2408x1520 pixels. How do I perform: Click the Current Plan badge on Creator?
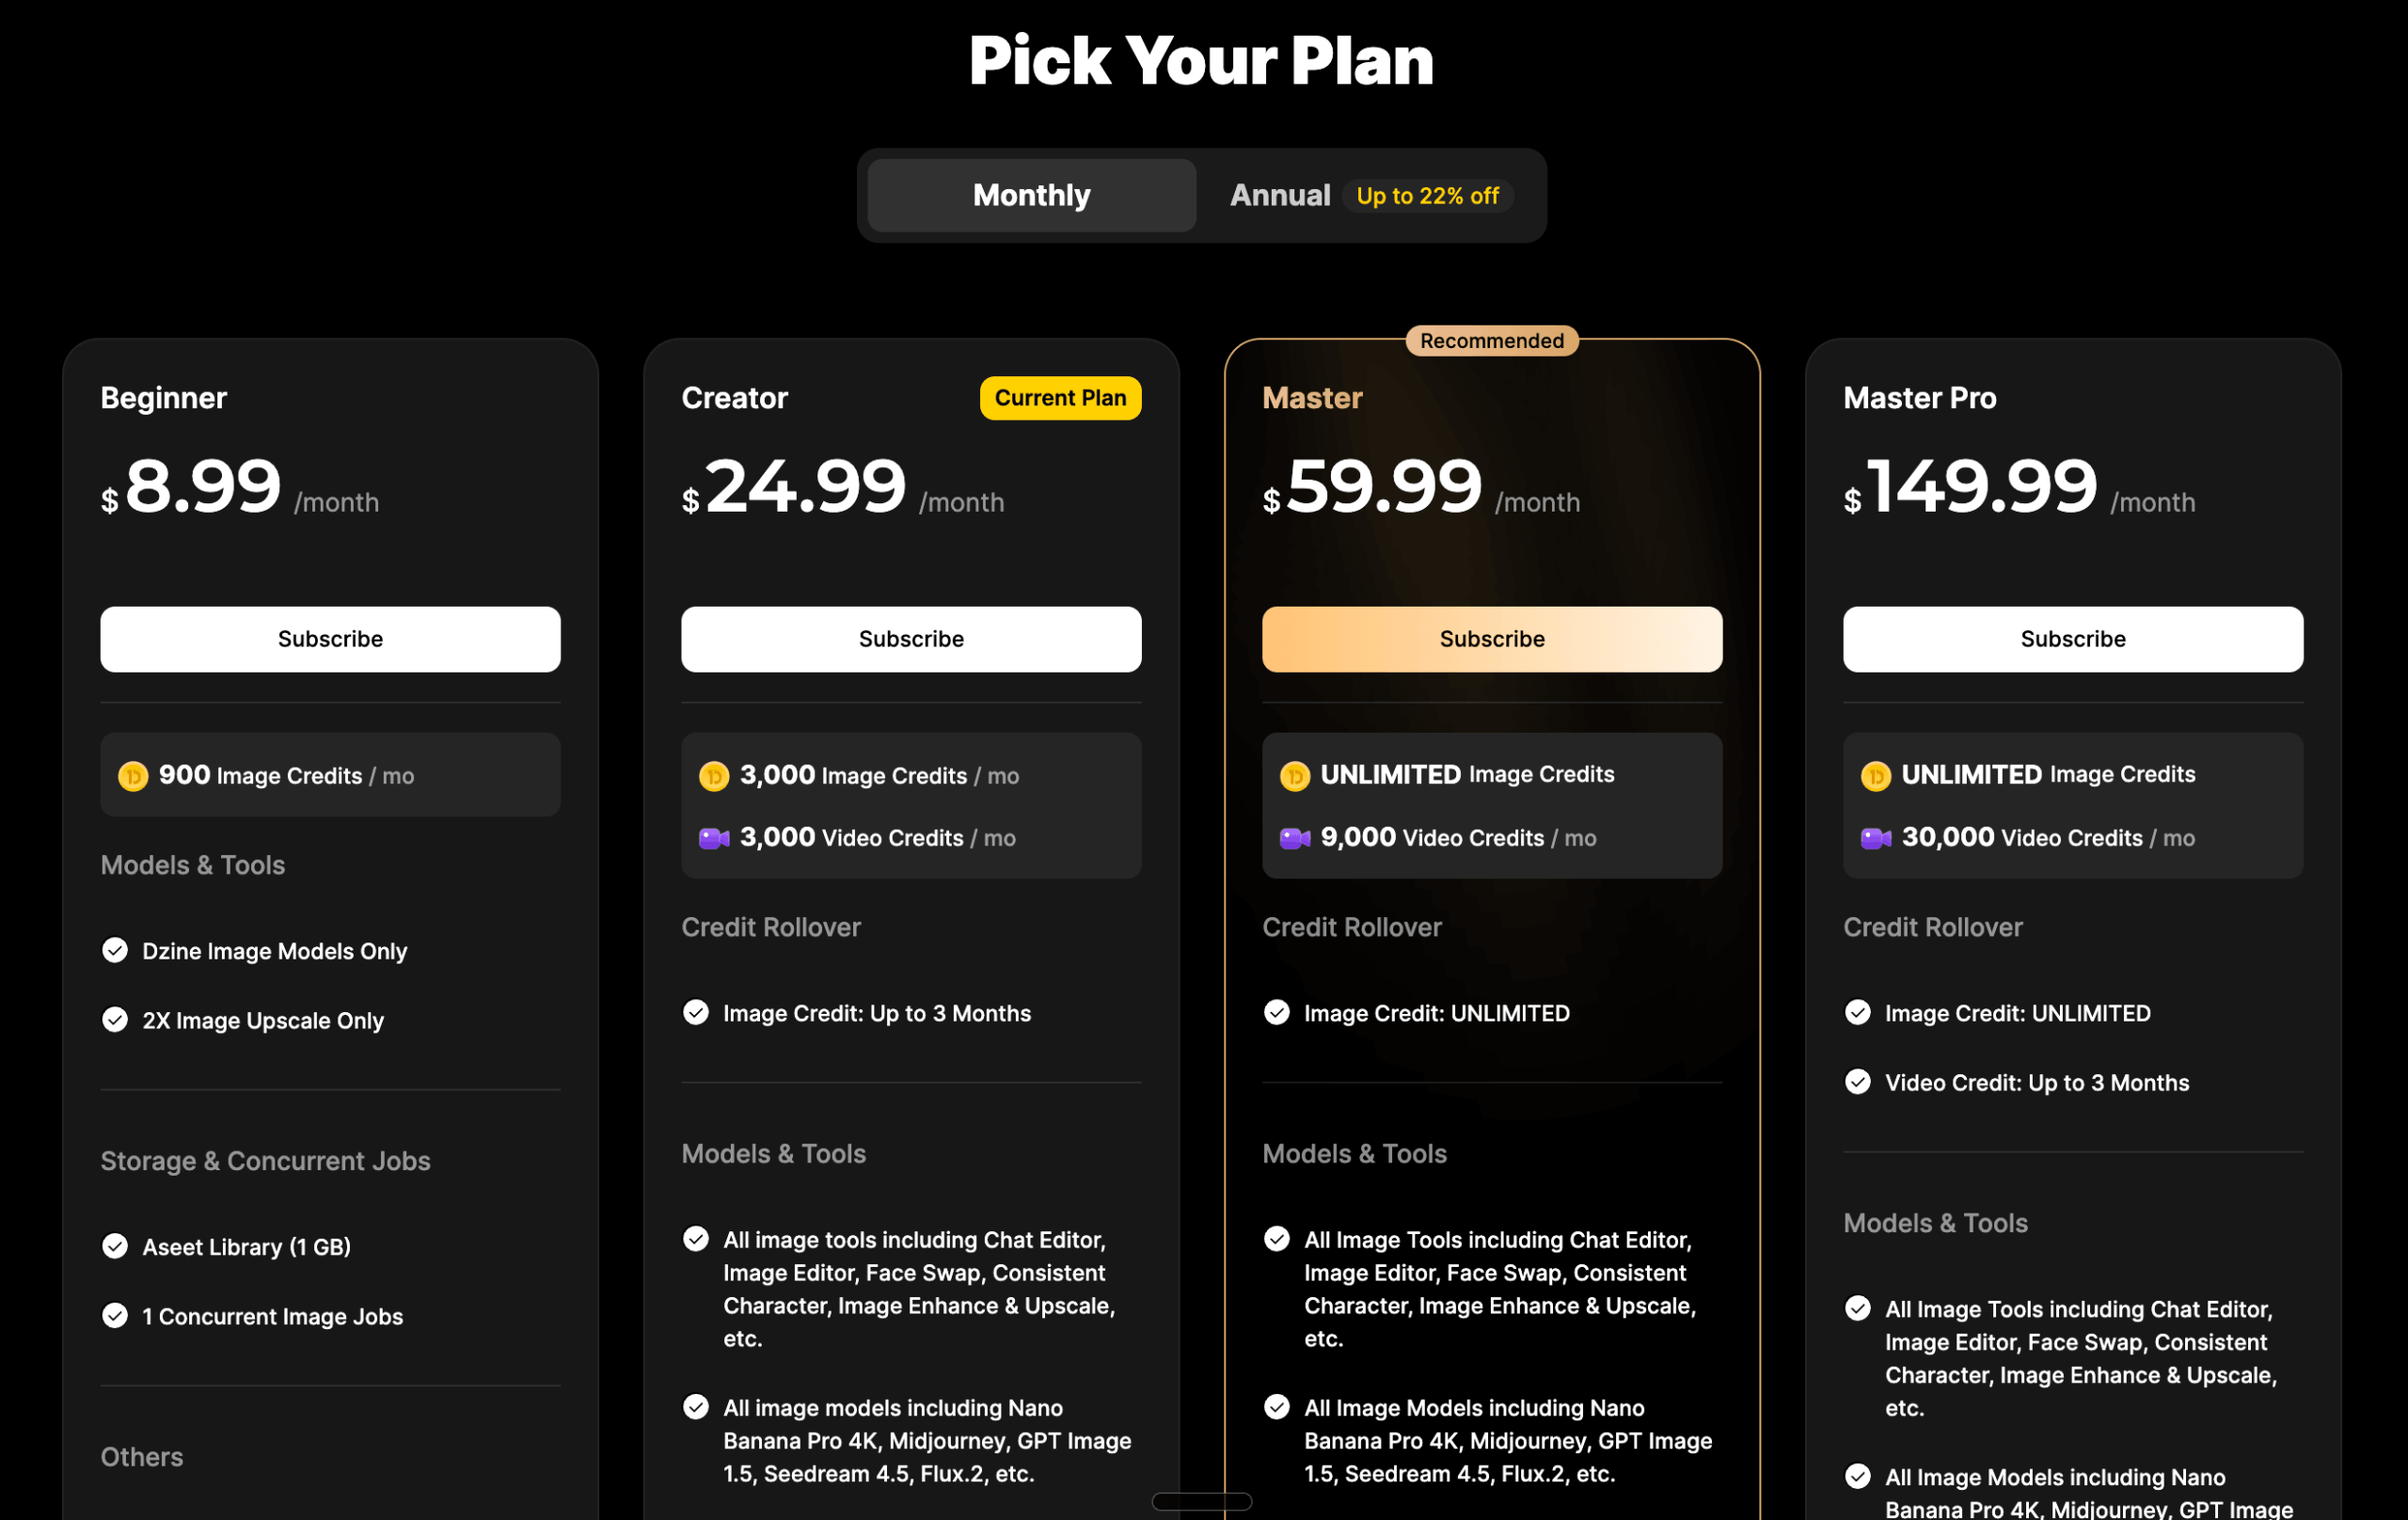pos(1060,398)
